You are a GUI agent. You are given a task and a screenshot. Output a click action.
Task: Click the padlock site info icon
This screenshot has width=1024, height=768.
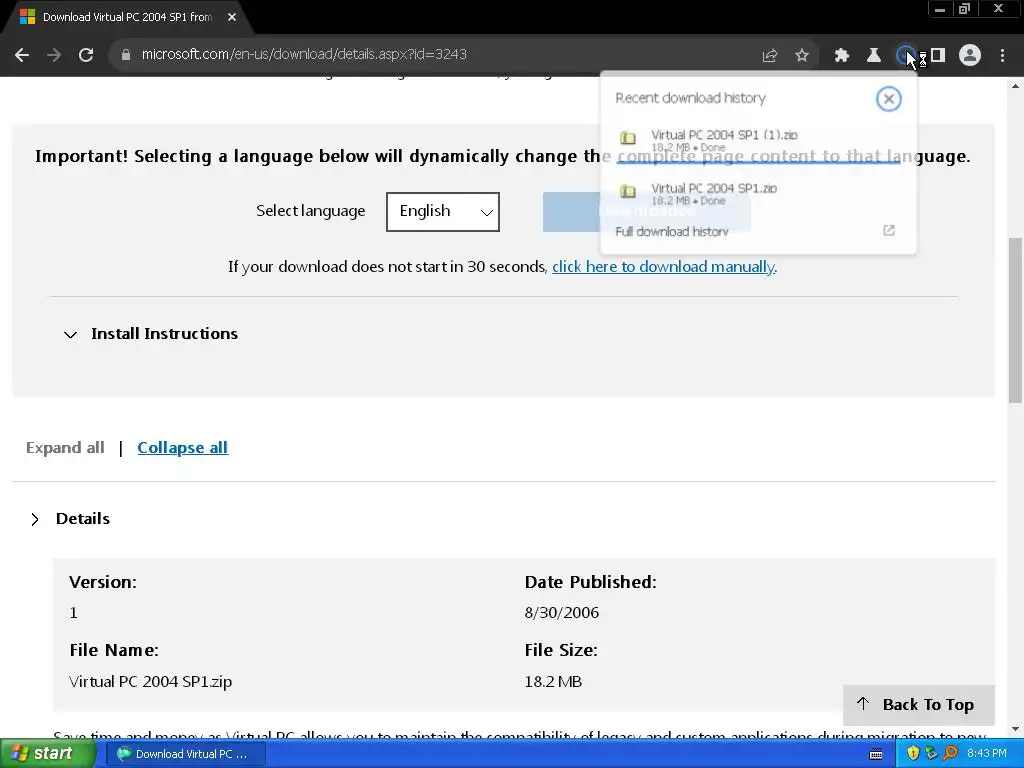pos(126,55)
